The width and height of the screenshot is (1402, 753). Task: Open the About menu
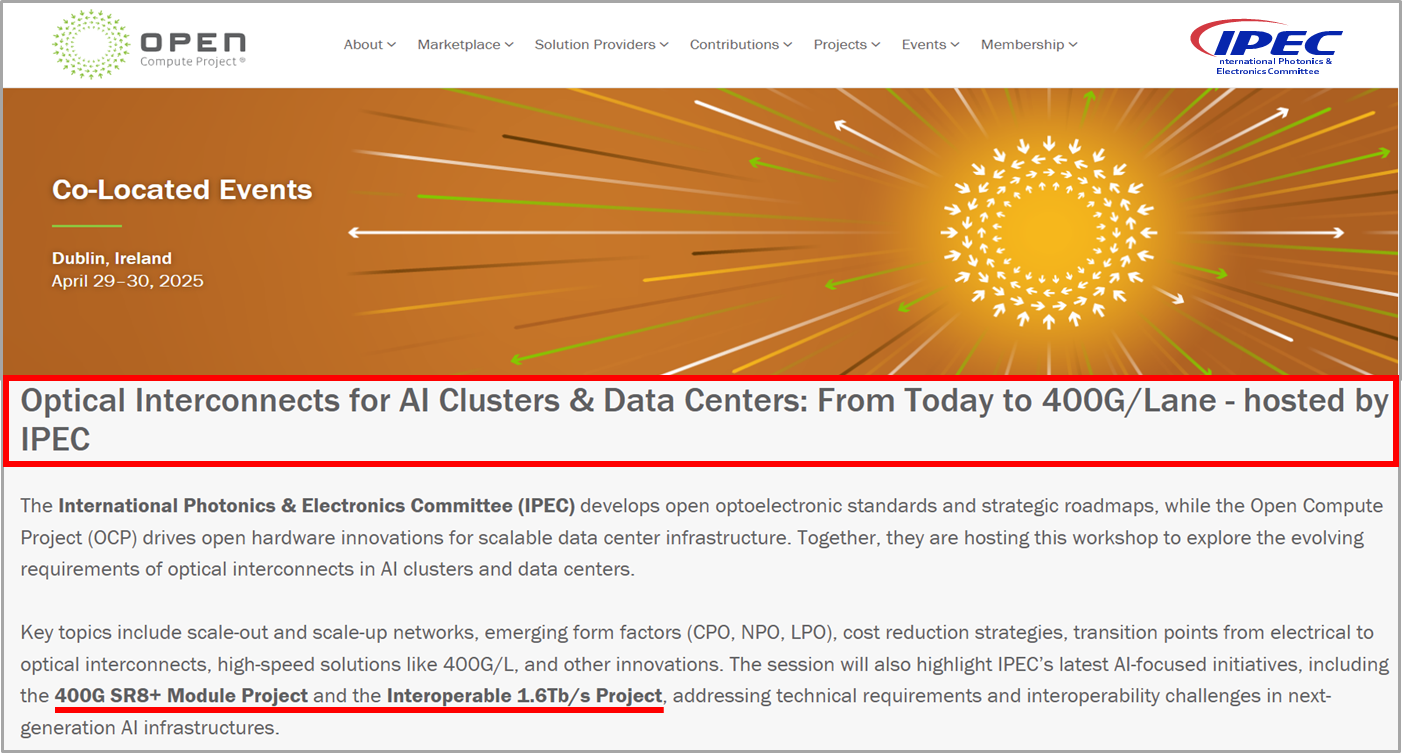coord(369,45)
